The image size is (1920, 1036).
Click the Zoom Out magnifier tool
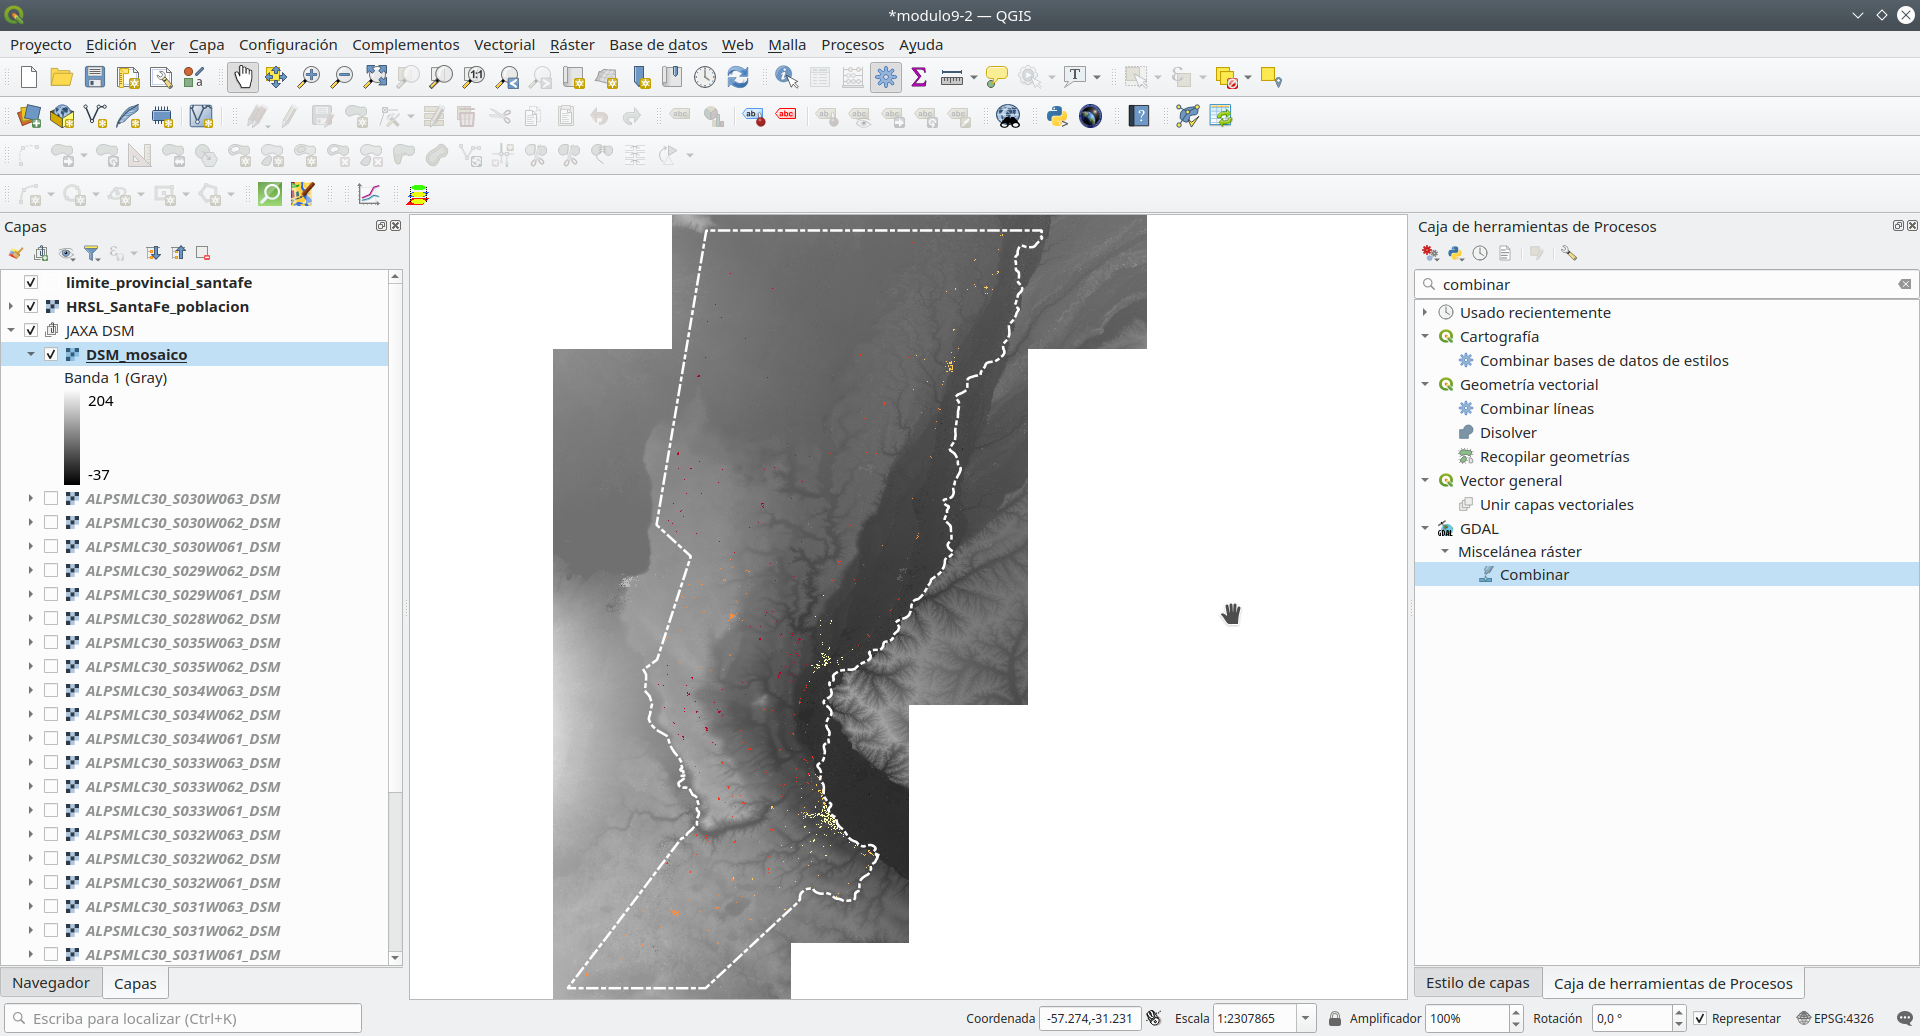click(x=342, y=77)
